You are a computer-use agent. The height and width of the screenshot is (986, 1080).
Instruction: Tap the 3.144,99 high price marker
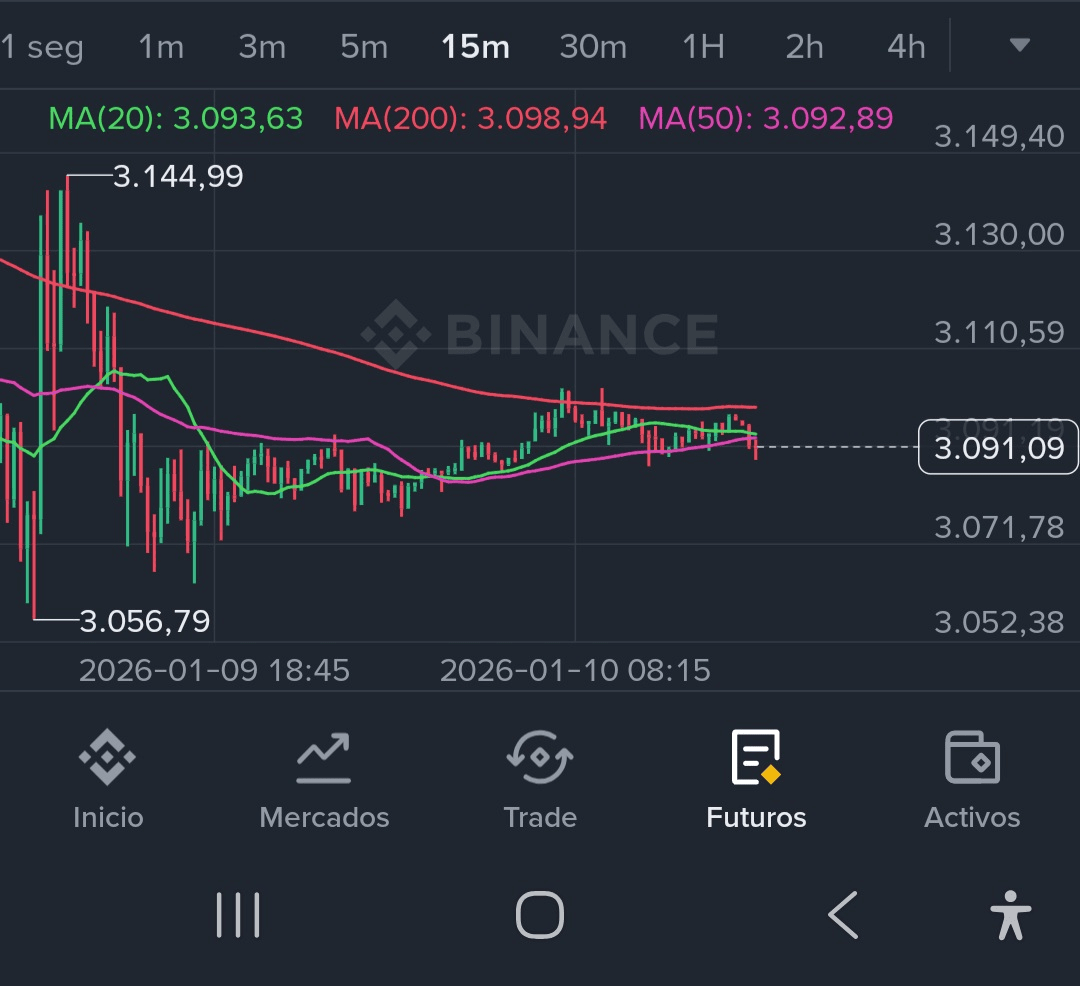[x=178, y=177]
